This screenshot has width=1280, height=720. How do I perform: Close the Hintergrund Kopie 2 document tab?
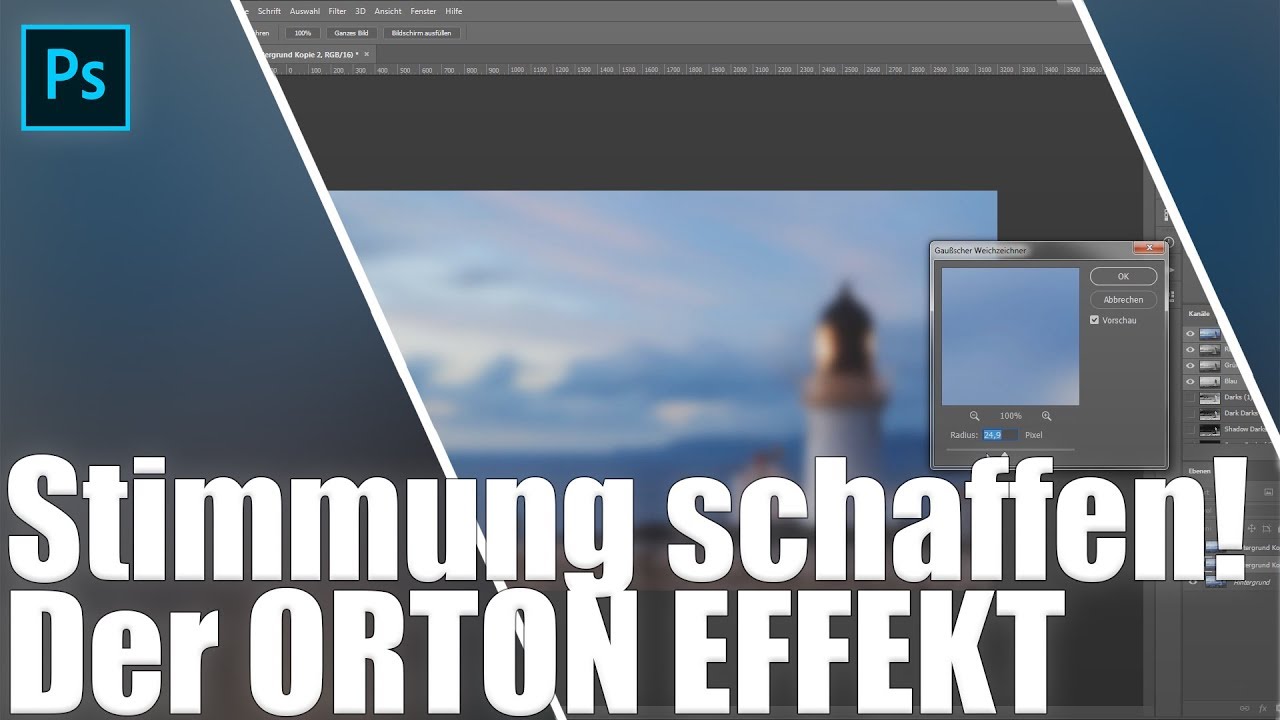[366, 54]
